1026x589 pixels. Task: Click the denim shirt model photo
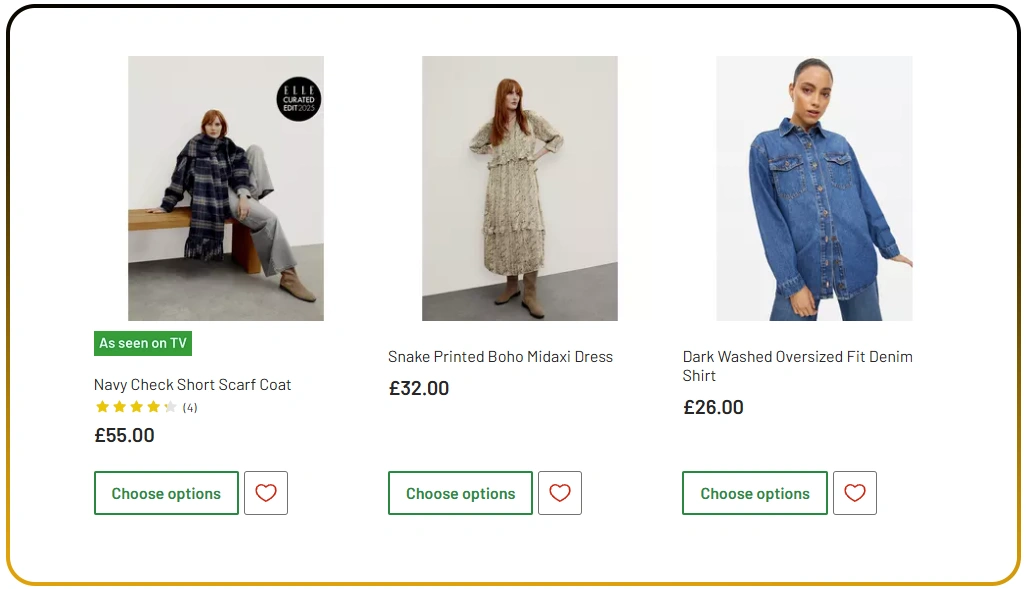point(813,187)
